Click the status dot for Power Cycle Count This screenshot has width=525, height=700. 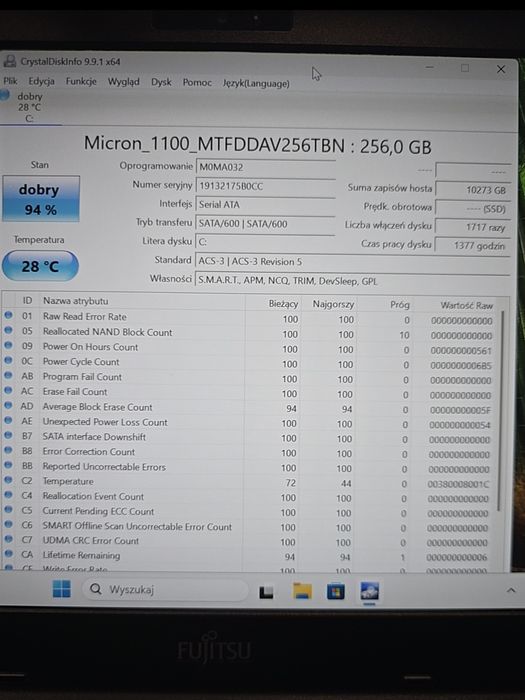pos(8,360)
